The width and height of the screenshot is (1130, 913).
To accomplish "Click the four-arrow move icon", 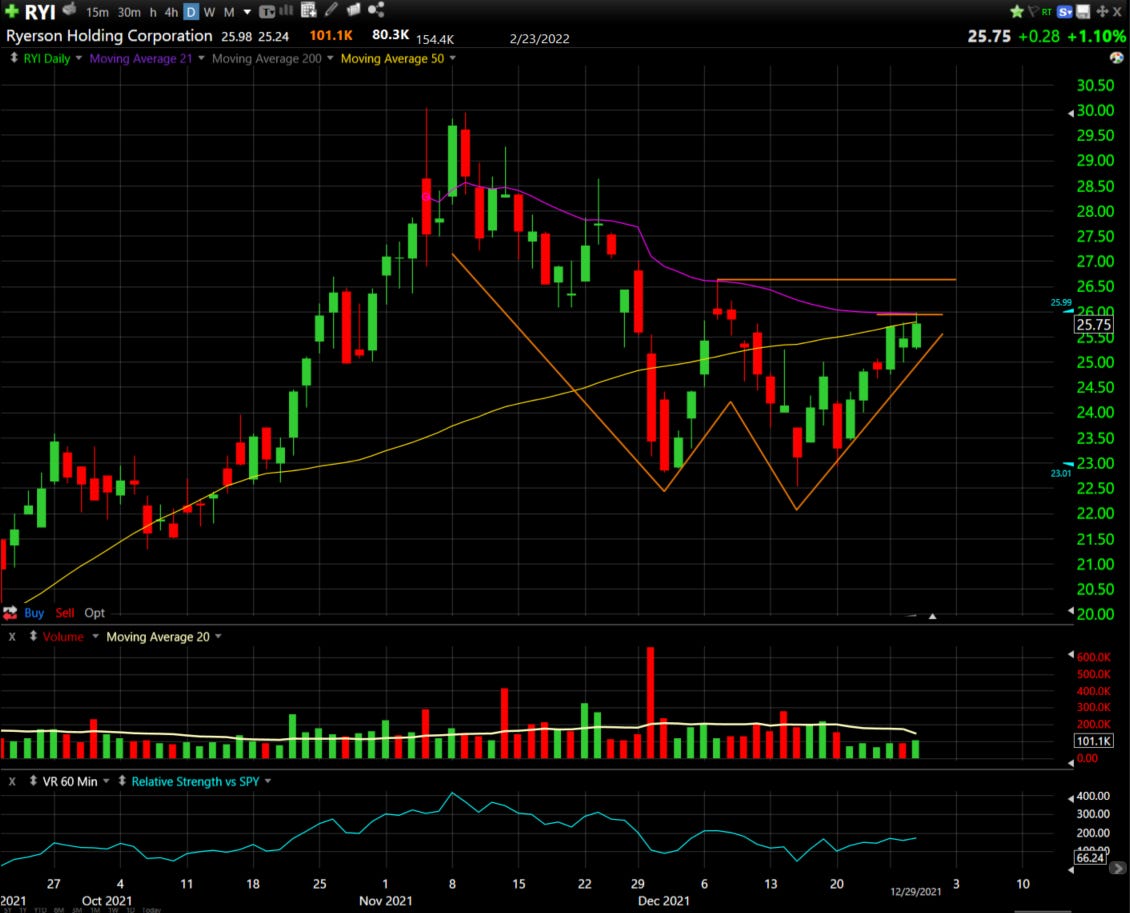I will 1102,12.
